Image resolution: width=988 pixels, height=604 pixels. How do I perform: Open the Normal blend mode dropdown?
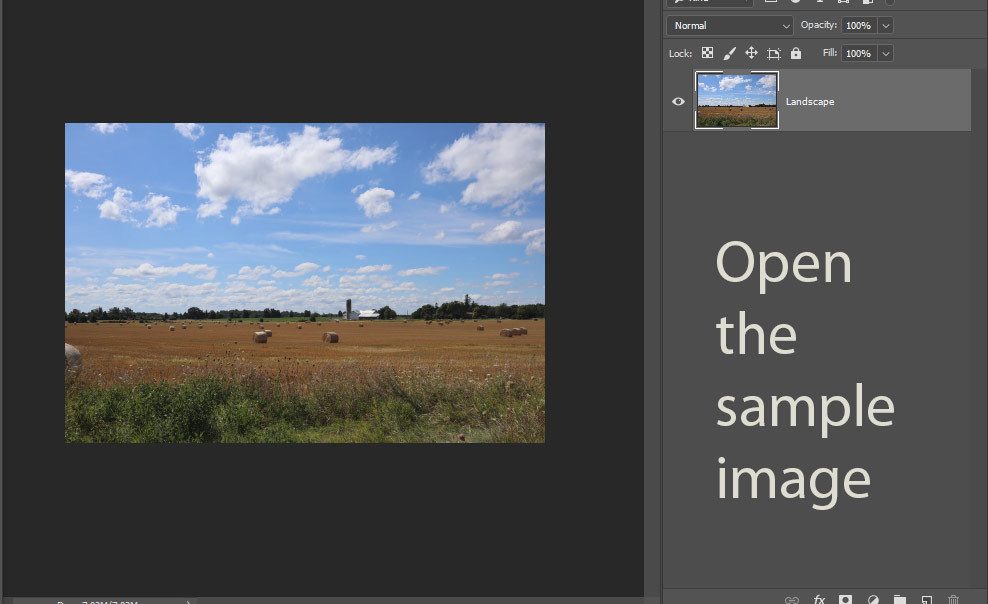tap(730, 25)
